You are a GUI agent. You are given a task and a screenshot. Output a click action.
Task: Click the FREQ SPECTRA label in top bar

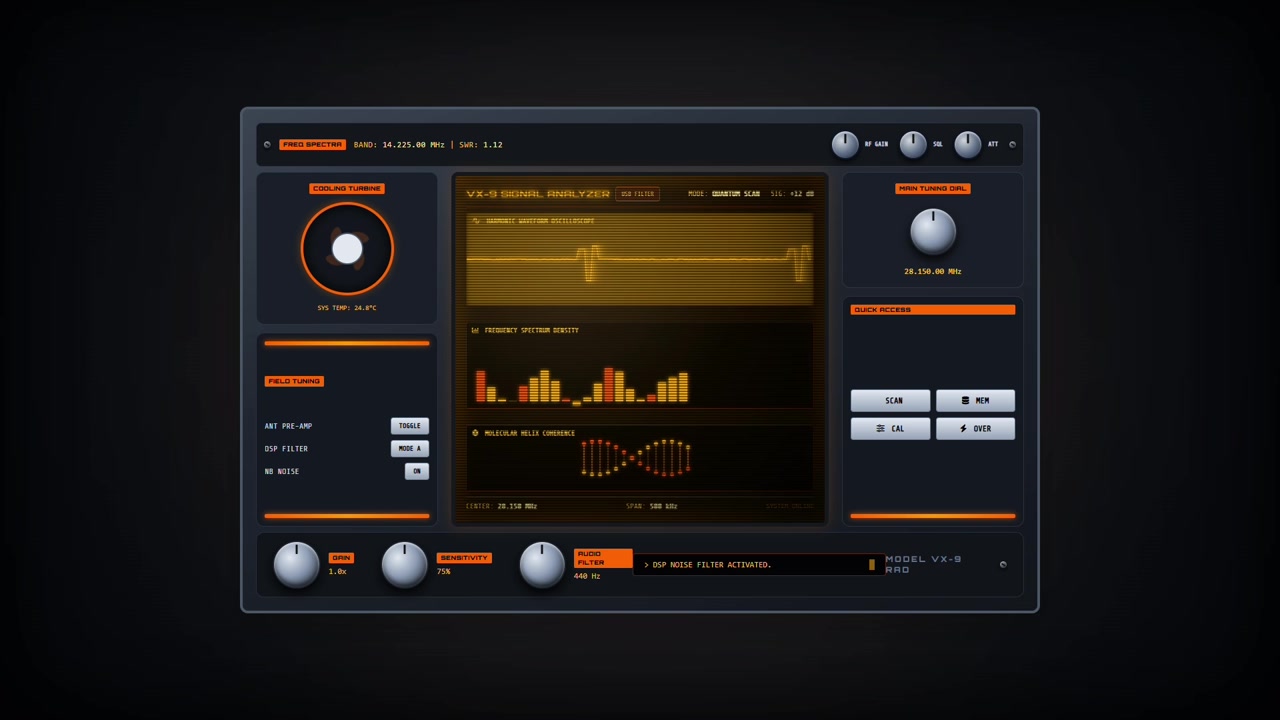pos(312,145)
